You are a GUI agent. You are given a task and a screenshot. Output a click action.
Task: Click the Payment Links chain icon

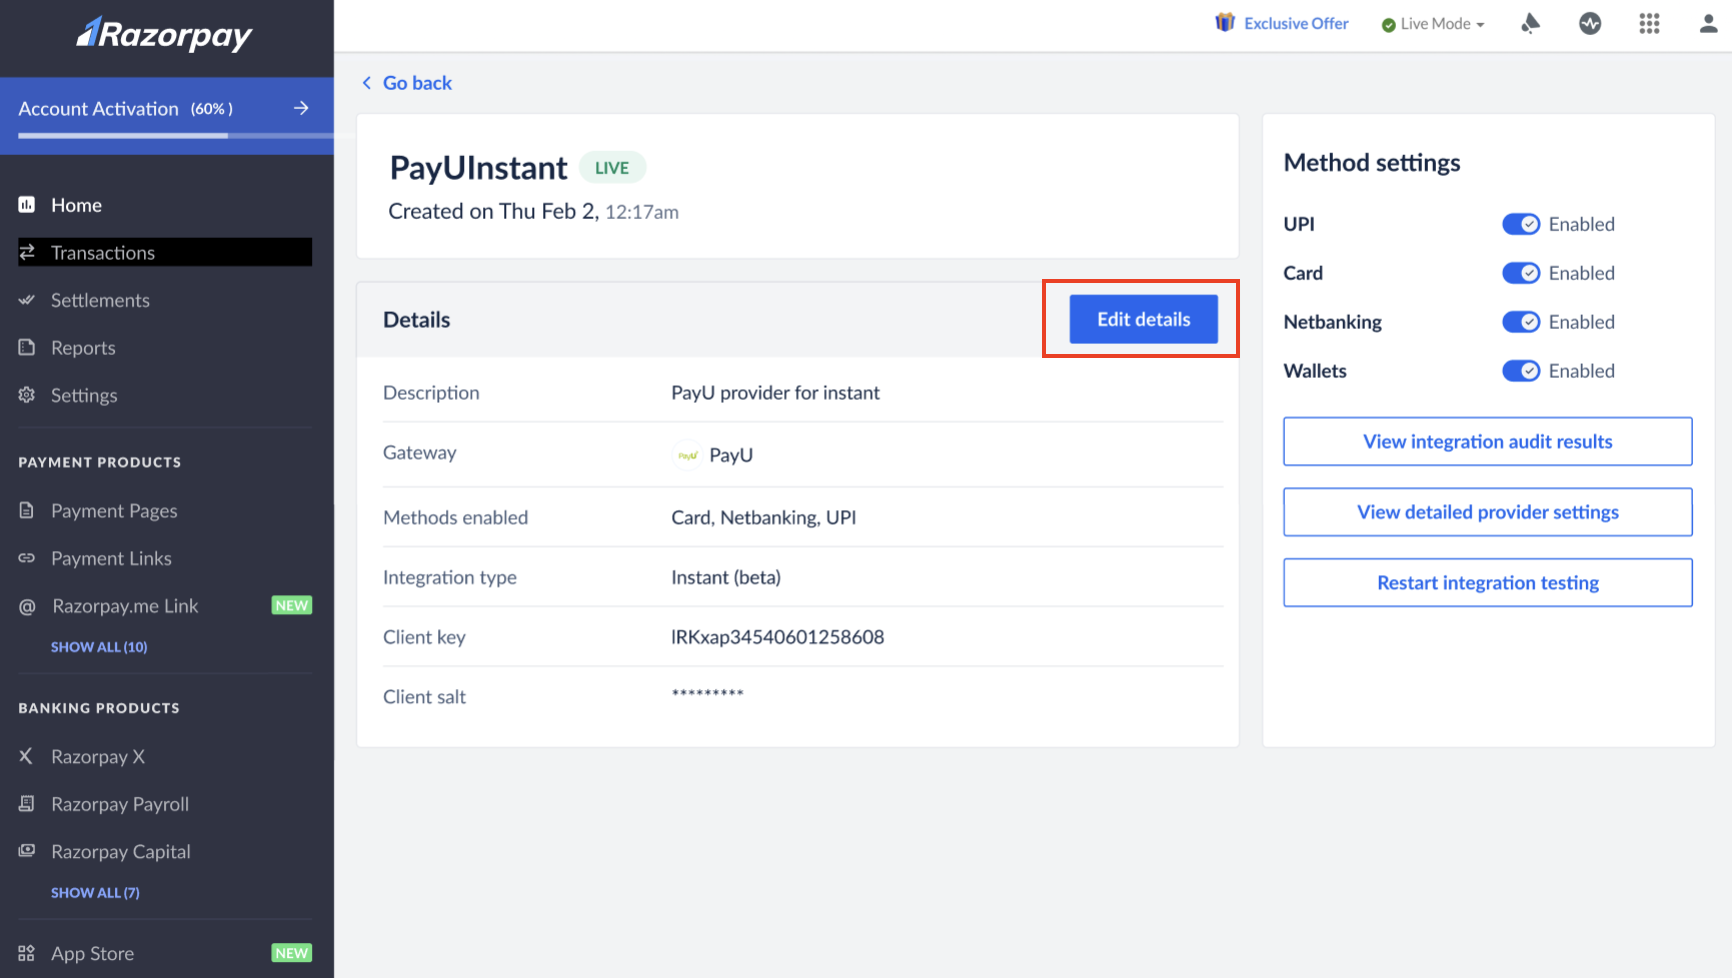coord(27,558)
